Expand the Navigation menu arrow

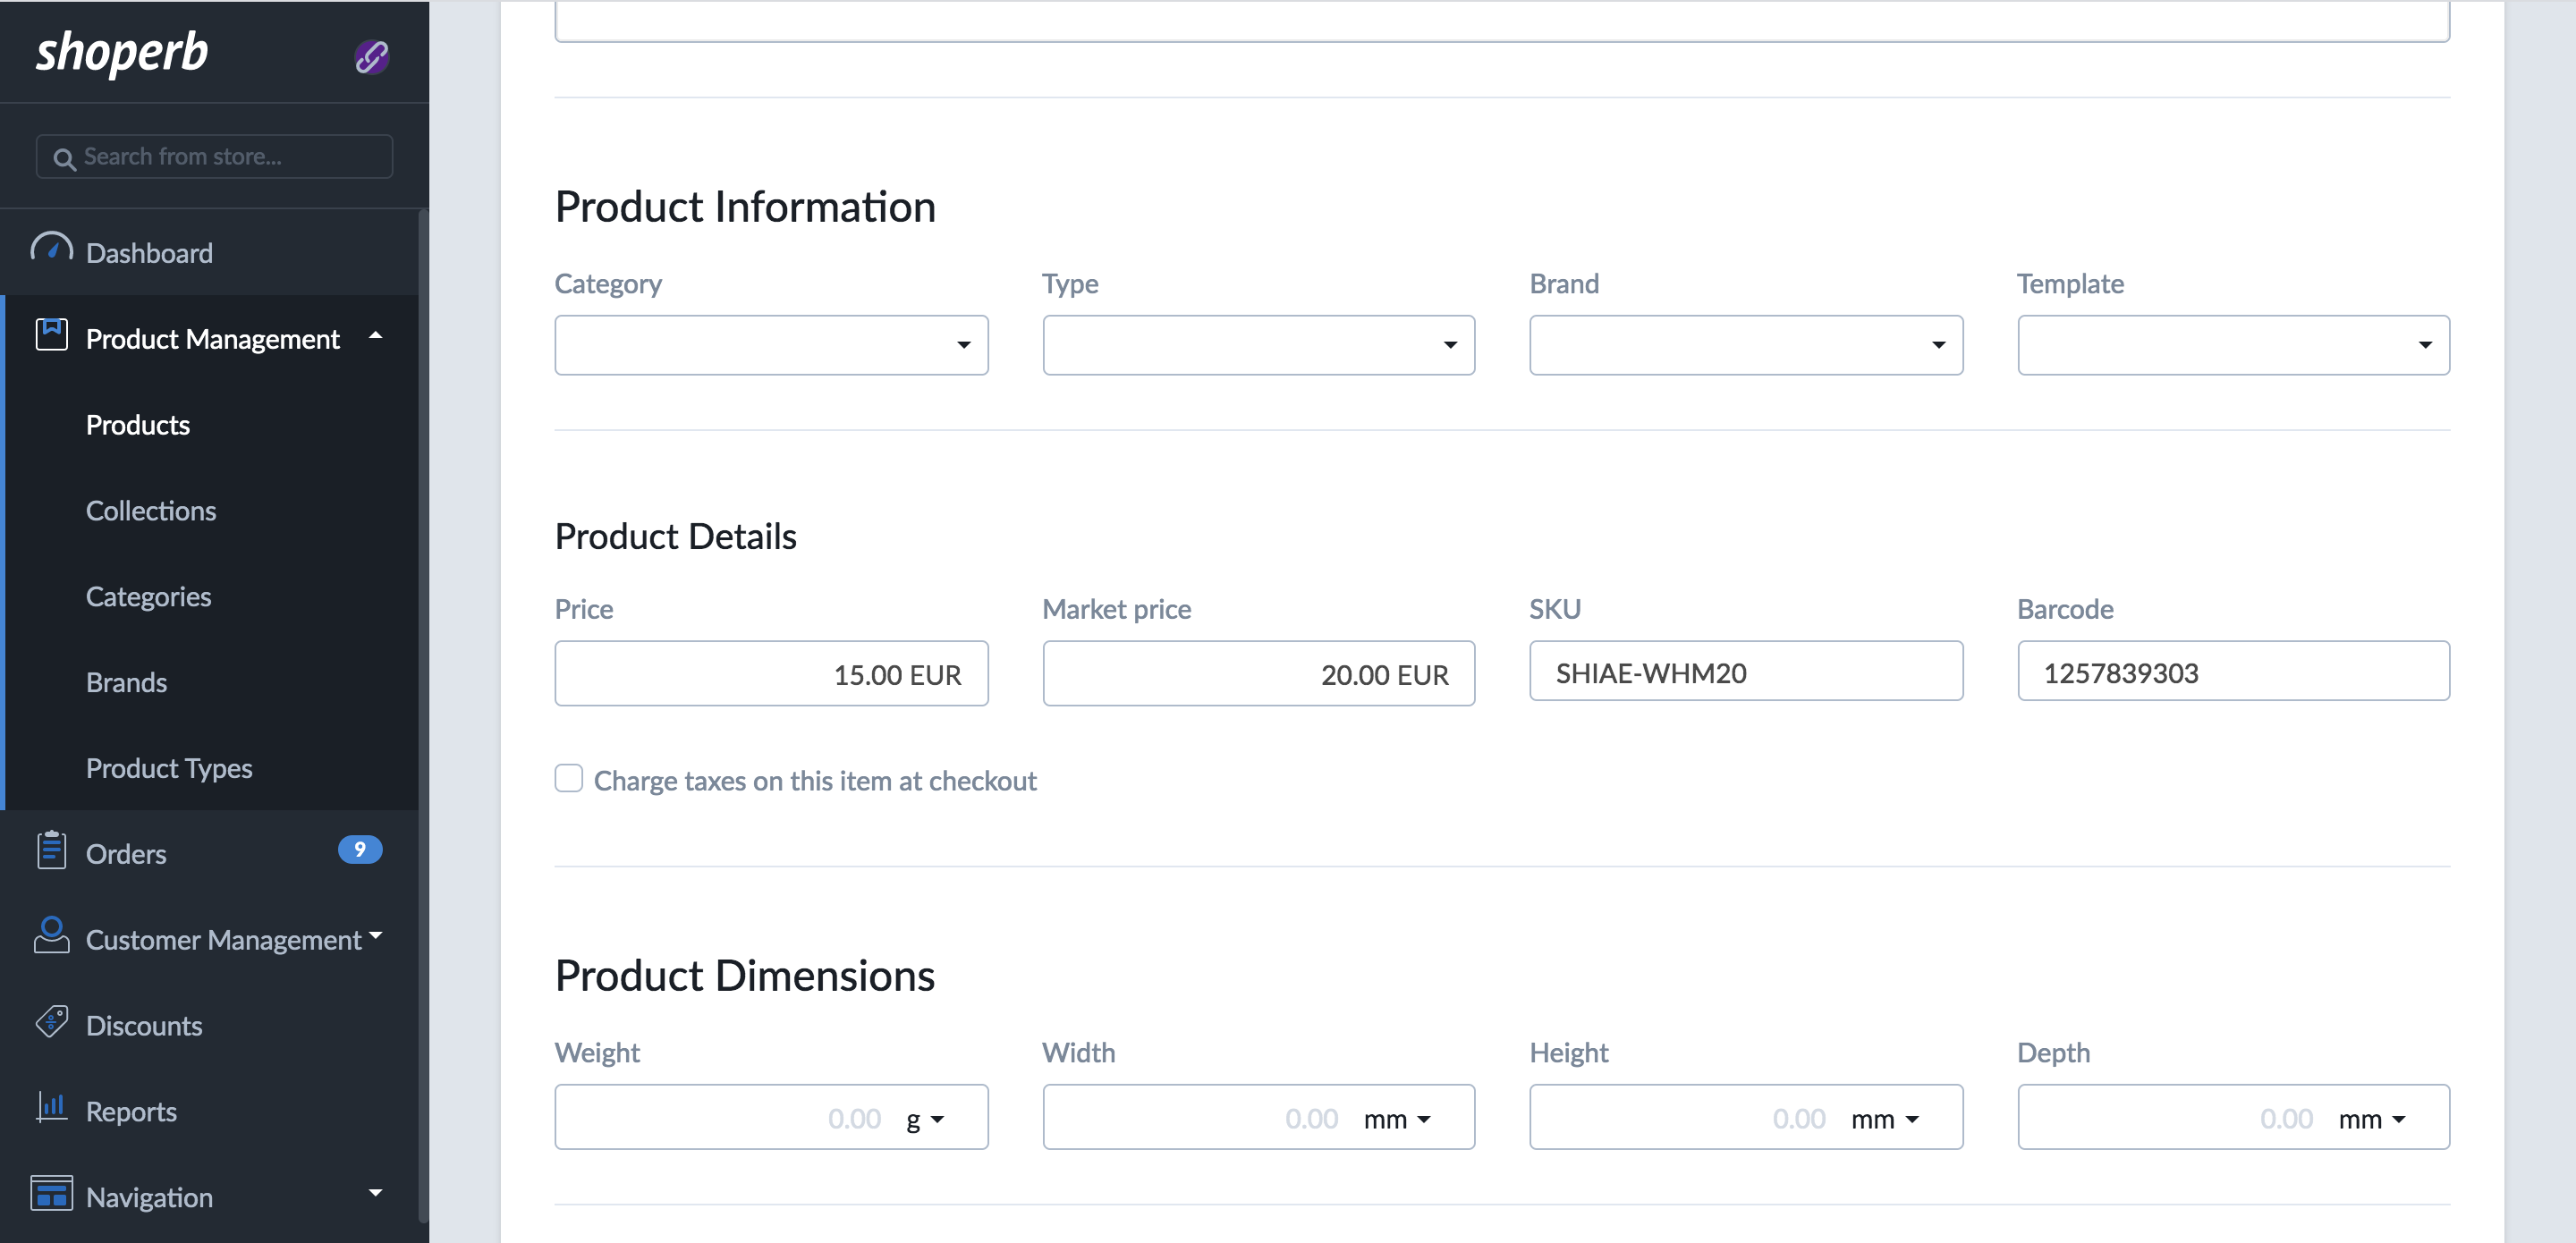point(376,1192)
